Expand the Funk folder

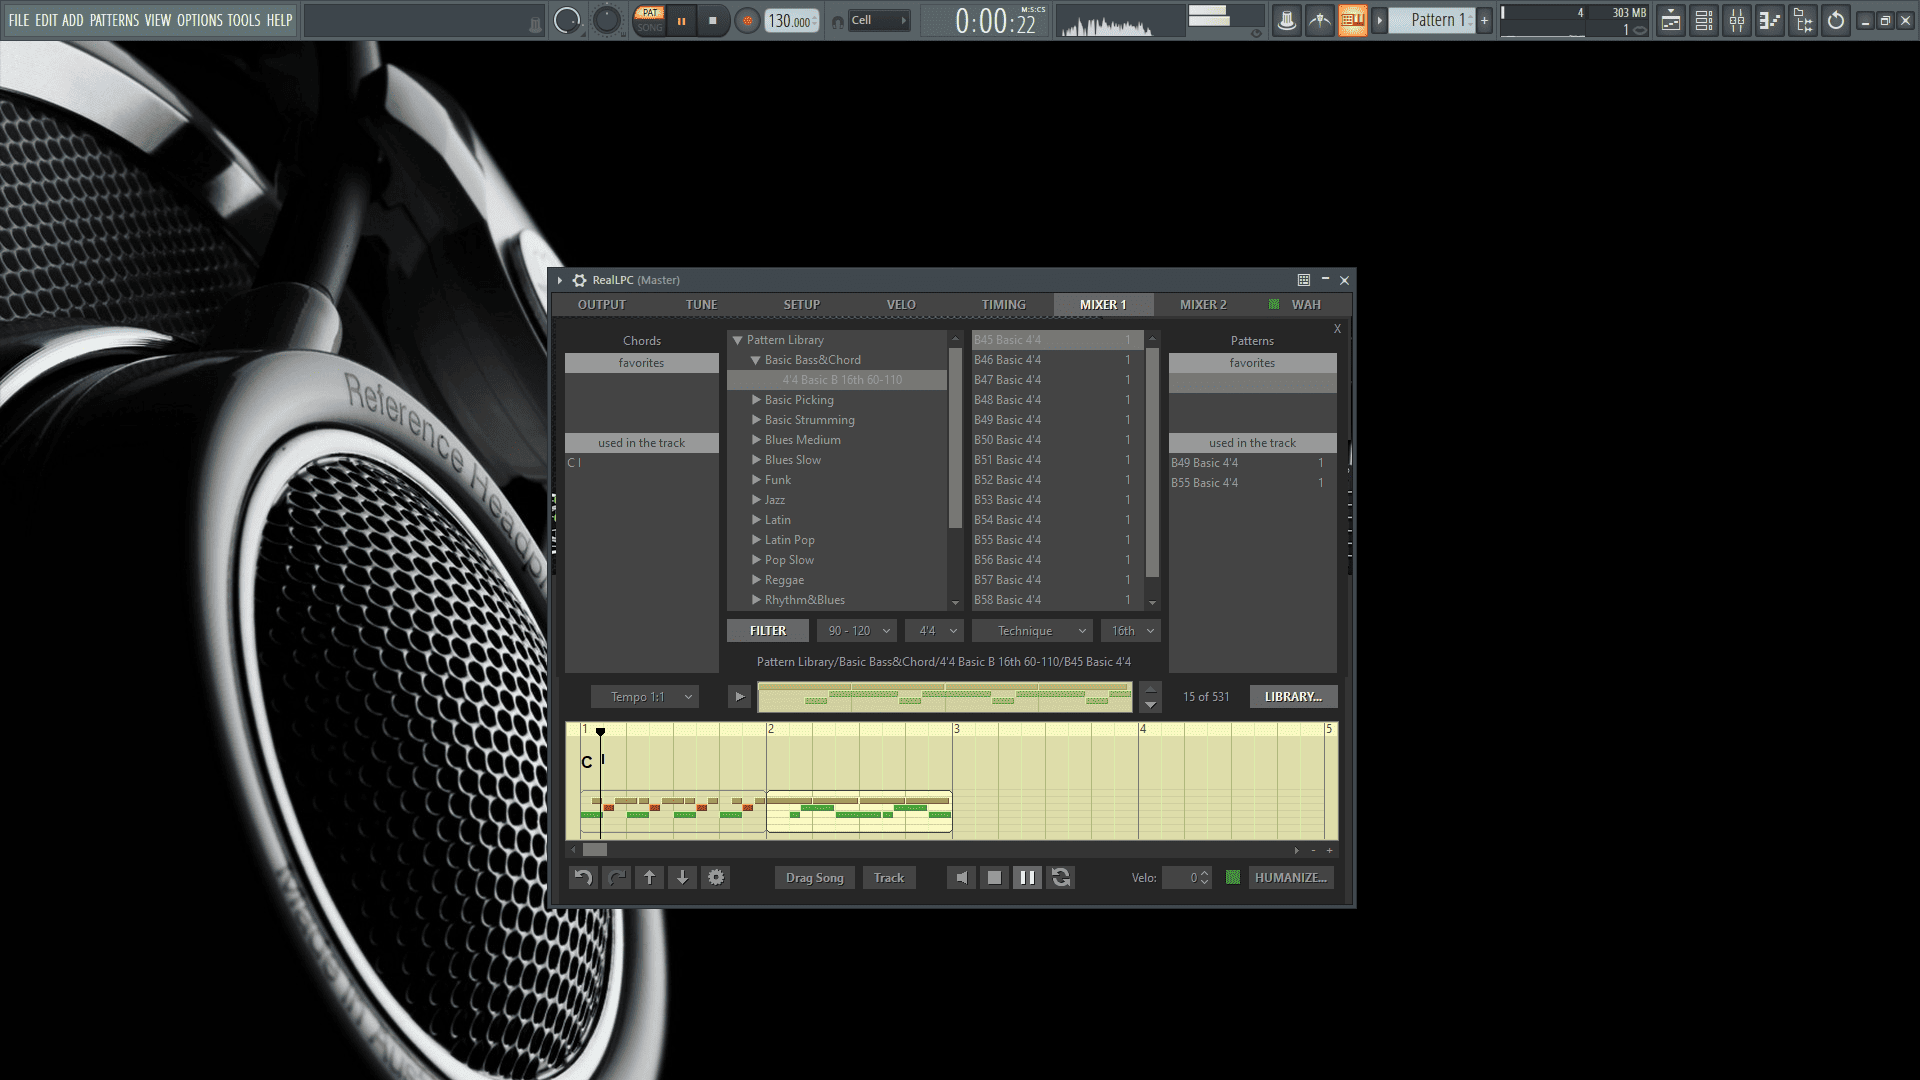click(x=756, y=480)
